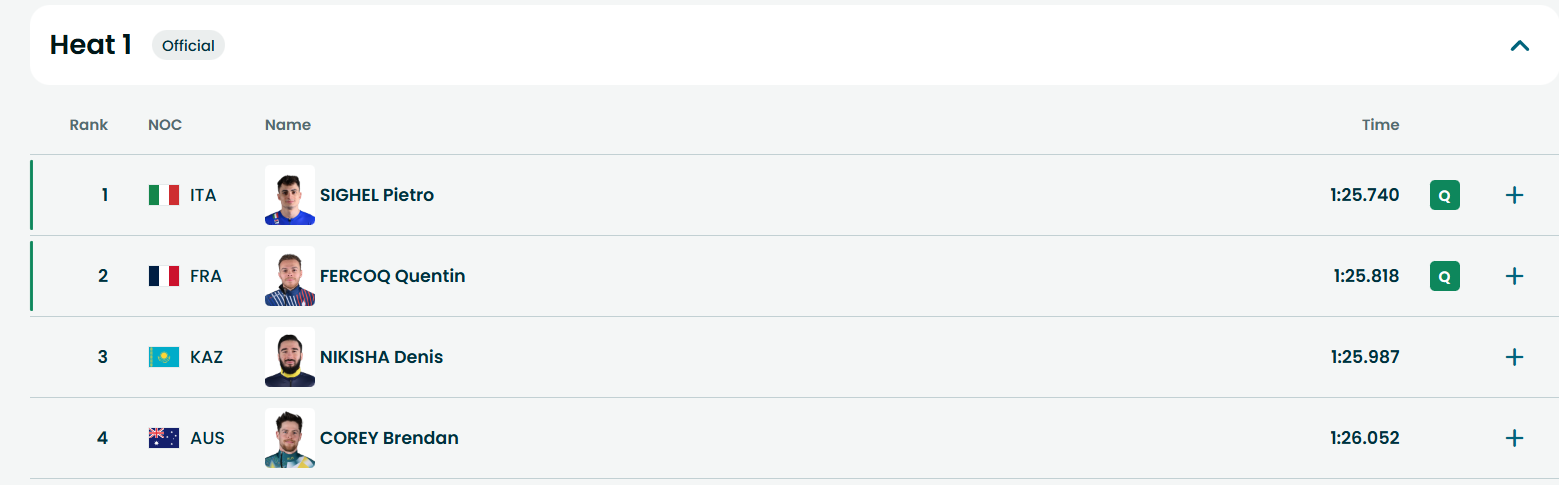Click the Q qualified badge for FERCOQ
Screen dimensions: 1559x485
(x=1444, y=276)
